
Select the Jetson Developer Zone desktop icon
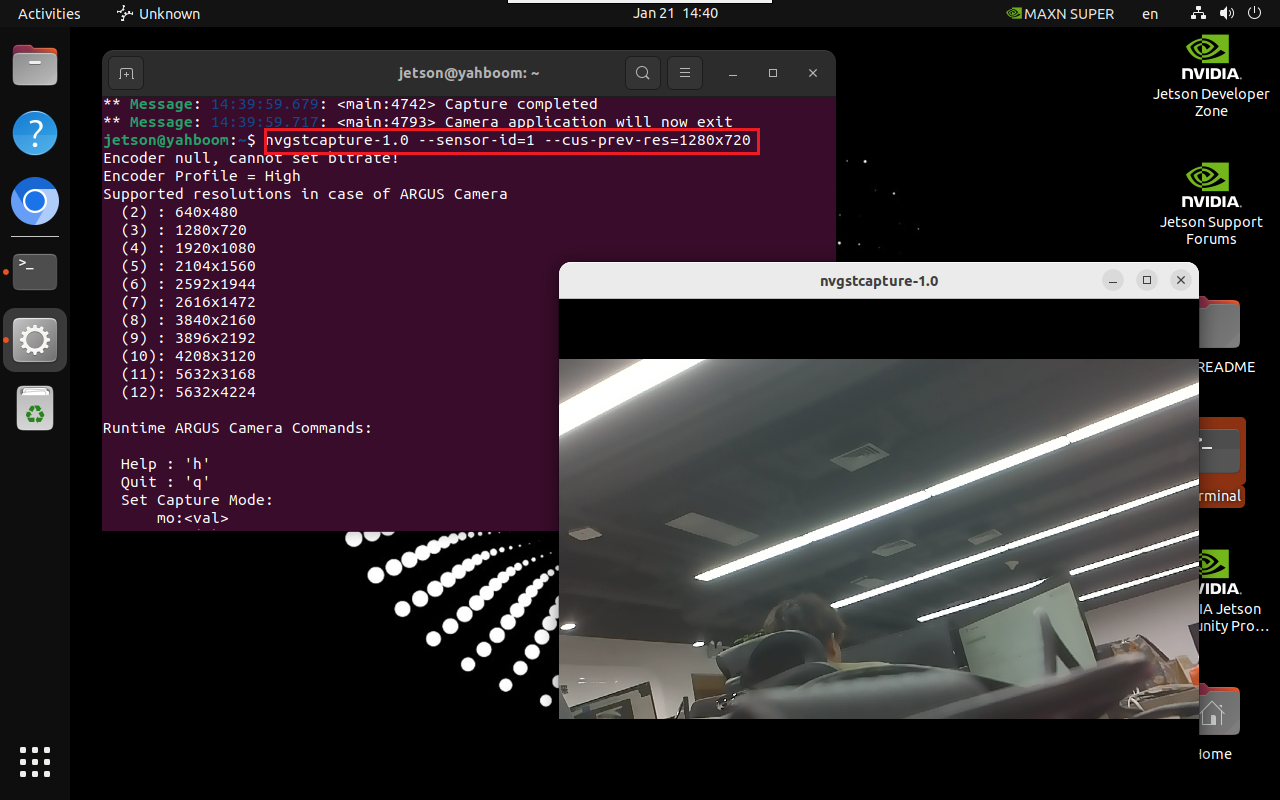click(x=1211, y=77)
